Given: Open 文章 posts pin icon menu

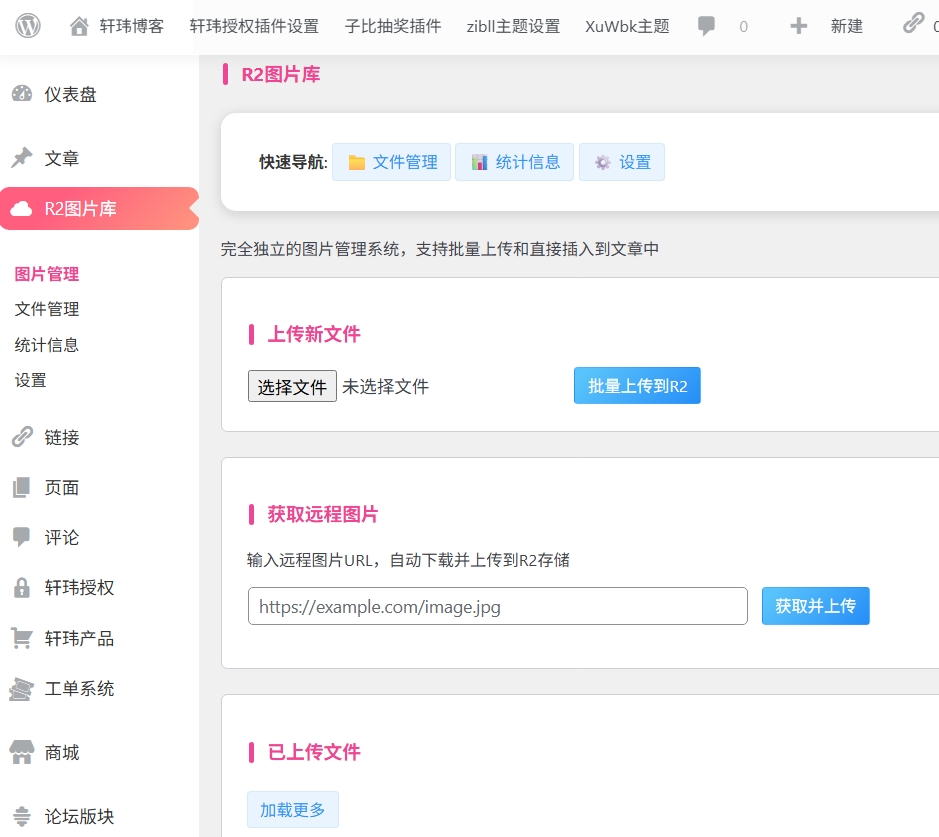Looking at the screenshot, I should (22, 158).
